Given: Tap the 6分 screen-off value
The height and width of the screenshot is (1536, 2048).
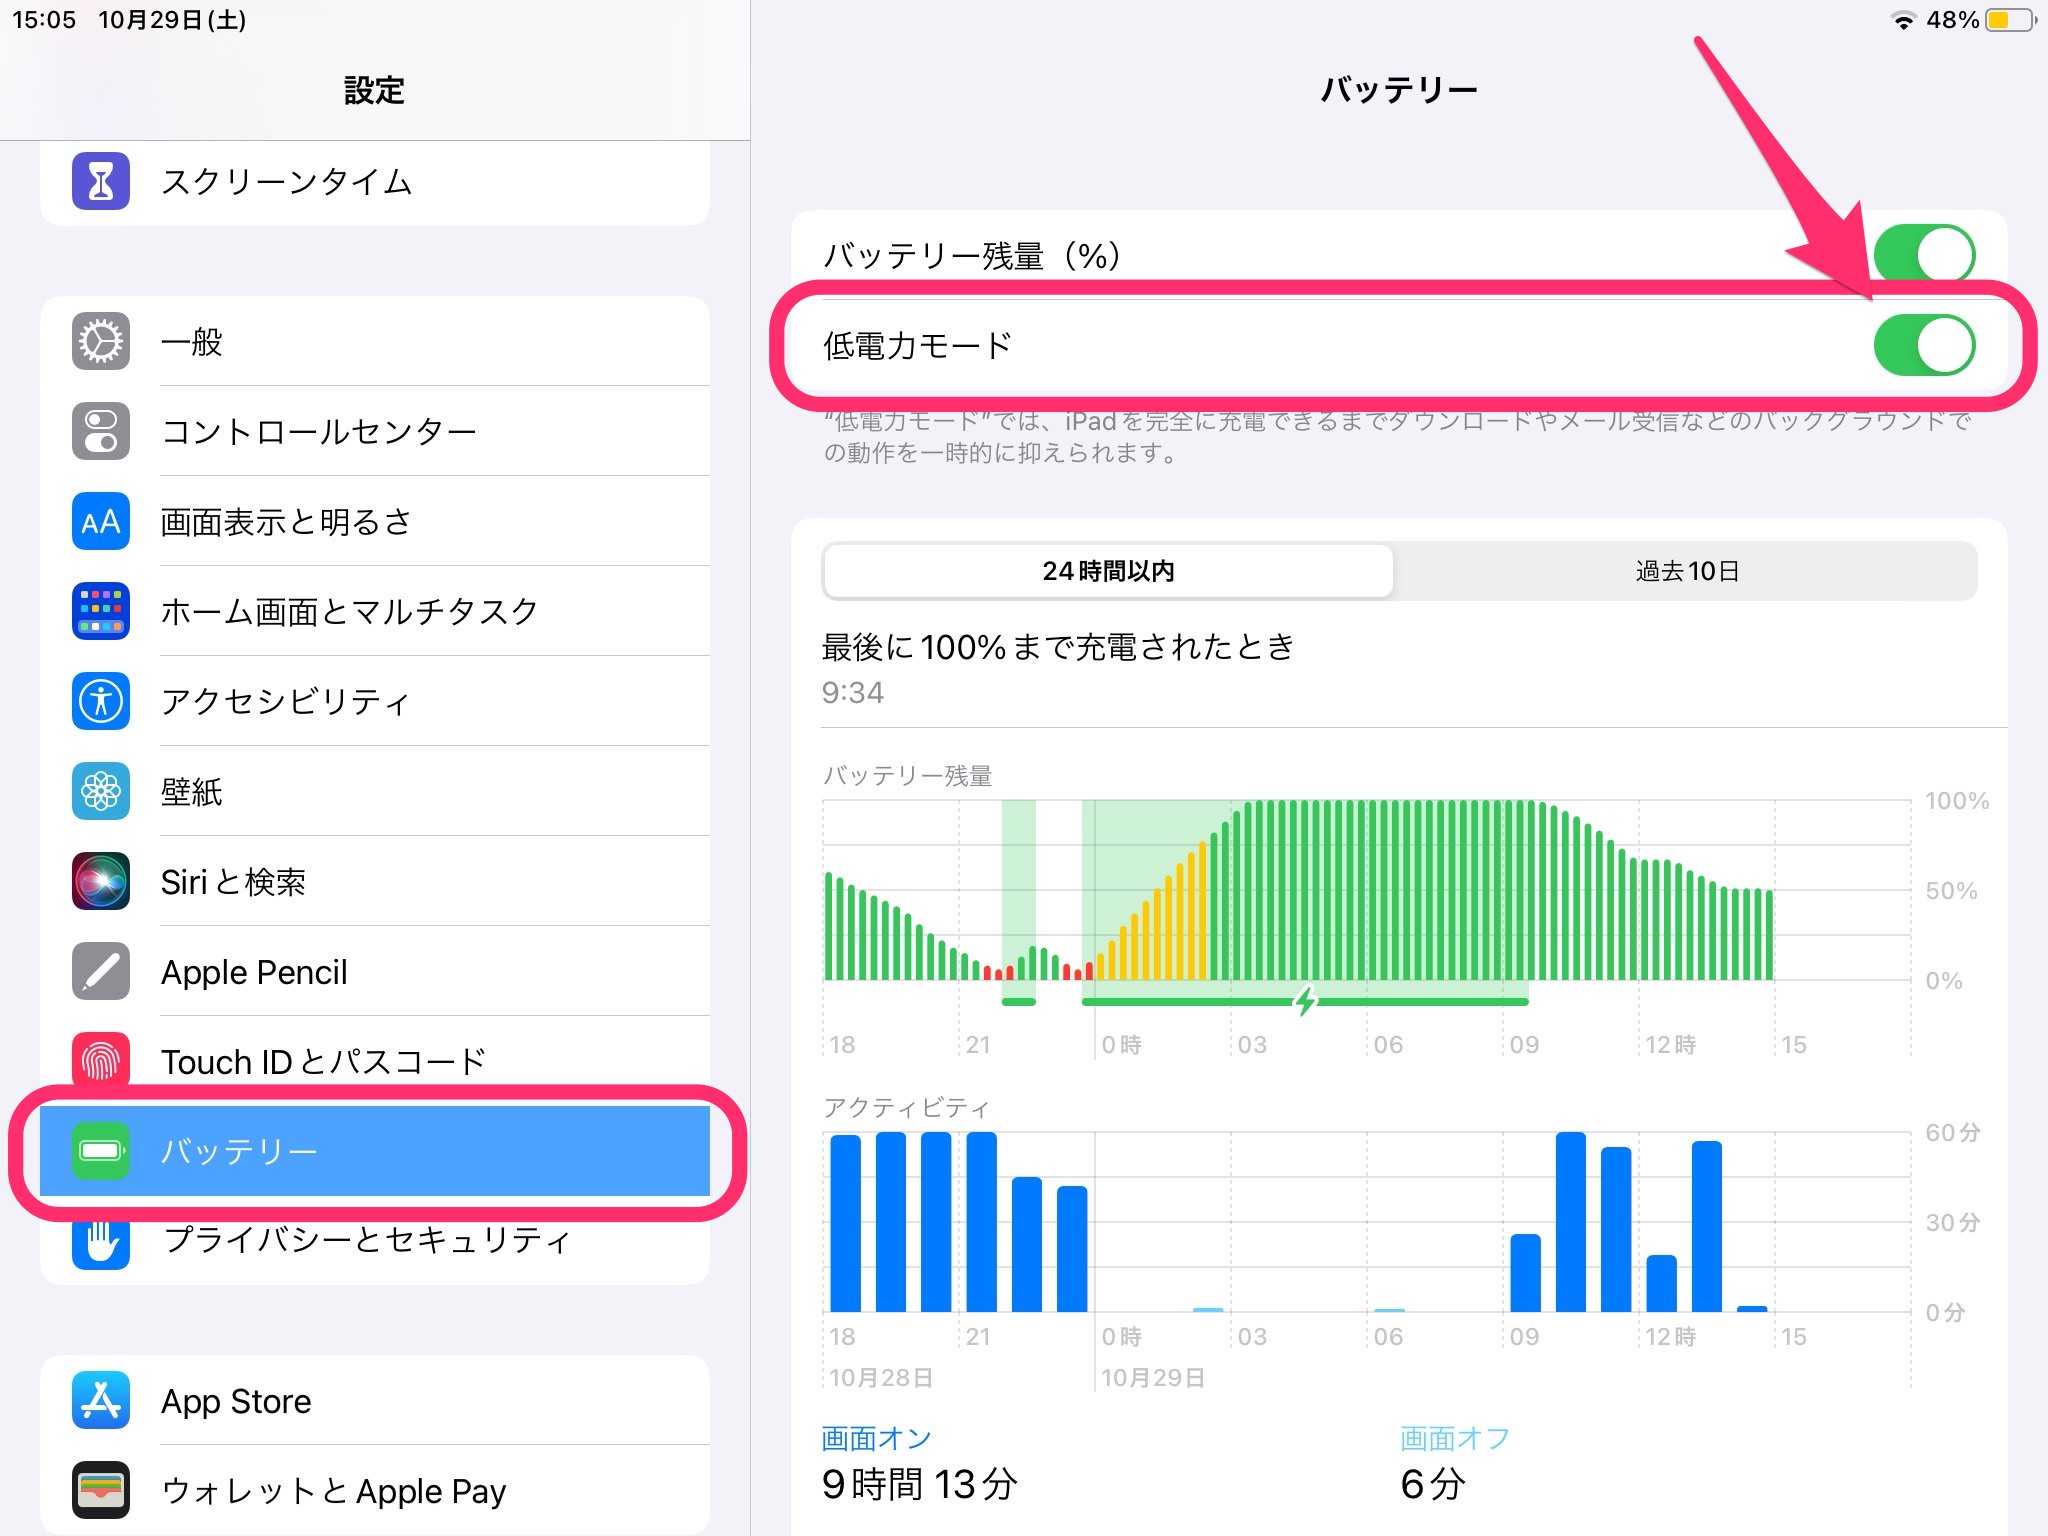Looking at the screenshot, I should (x=1433, y=1484).
